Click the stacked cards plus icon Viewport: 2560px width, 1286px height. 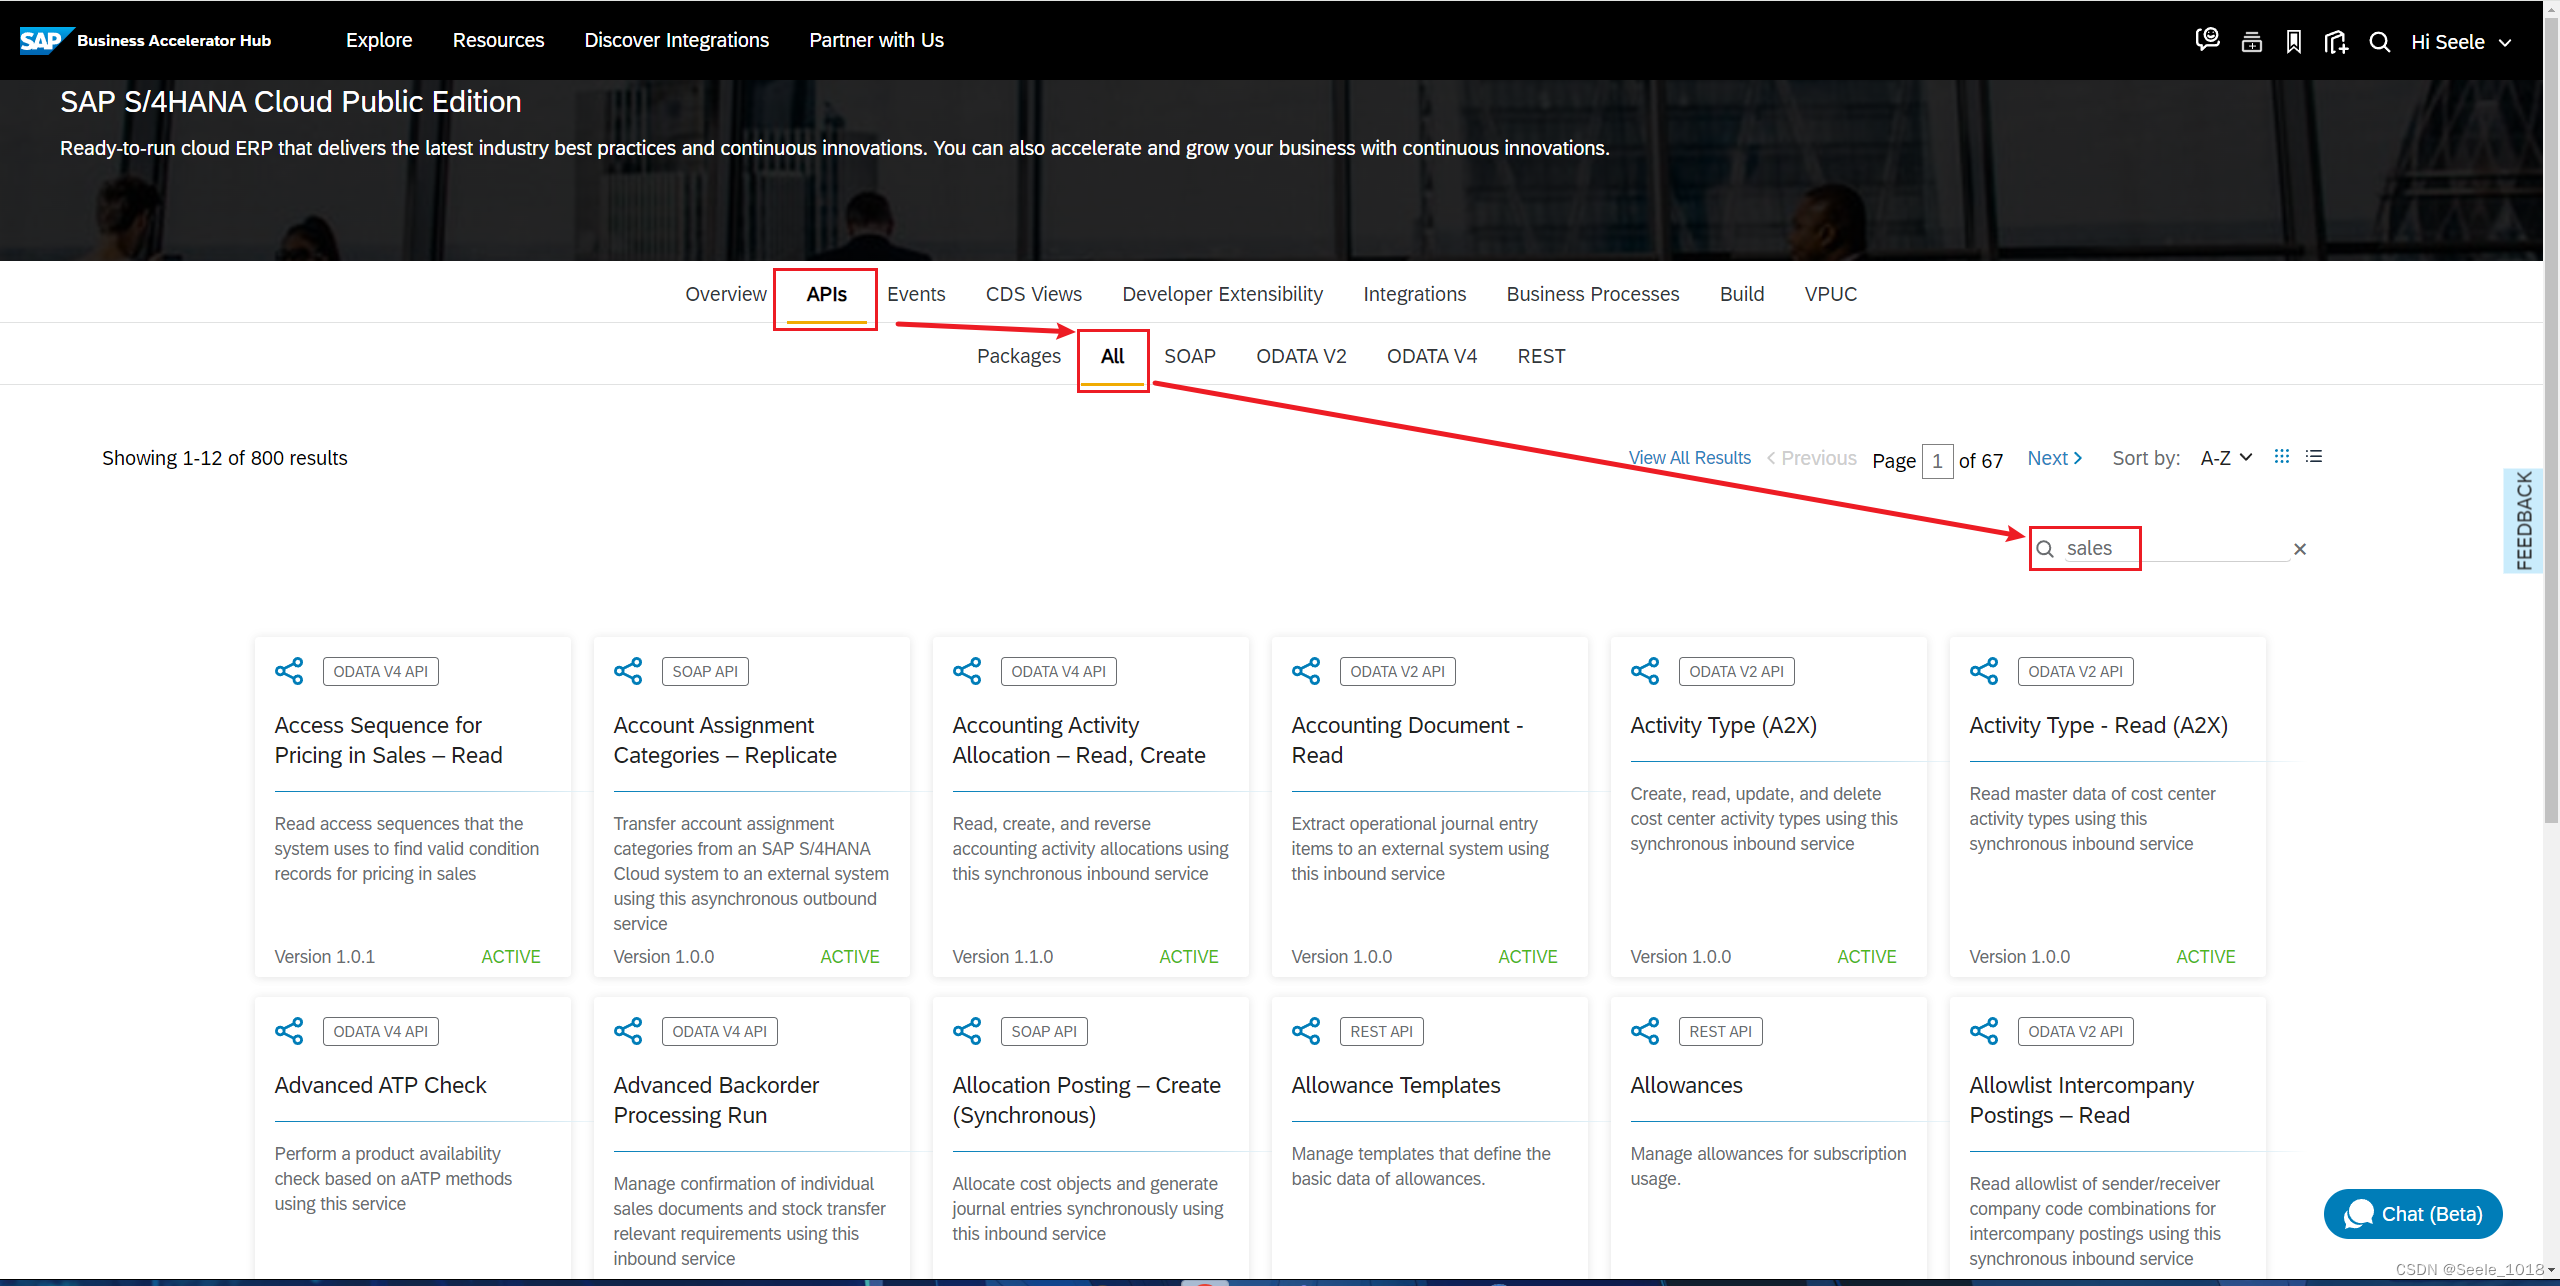pos(2251,41)
